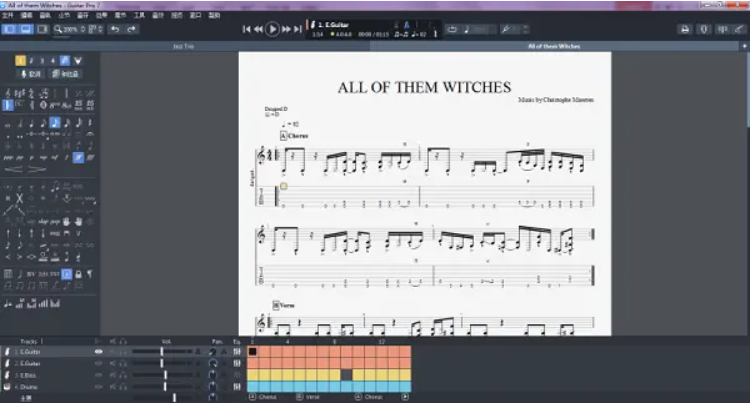Screen dimensions: 754x410
Task: Click the highlighted eighth note duration icon
Action: click(x=54, y=123)
